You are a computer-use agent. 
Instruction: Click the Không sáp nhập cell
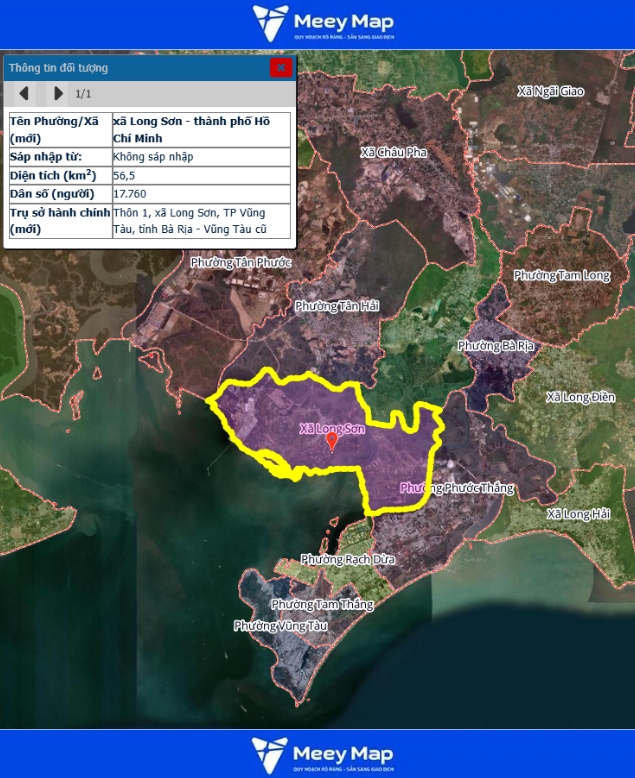tap(153, 157)
